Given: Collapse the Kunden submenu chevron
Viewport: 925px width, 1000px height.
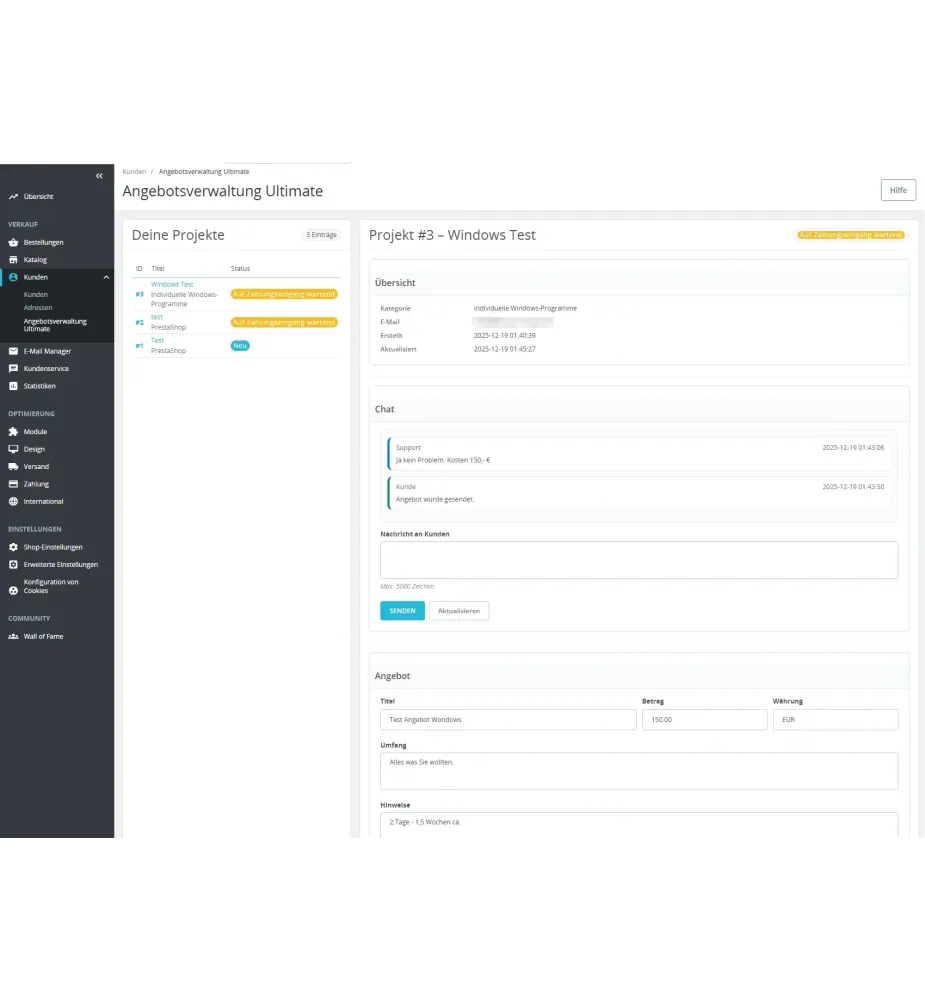Looking at the screenshot, I should 107,277.
